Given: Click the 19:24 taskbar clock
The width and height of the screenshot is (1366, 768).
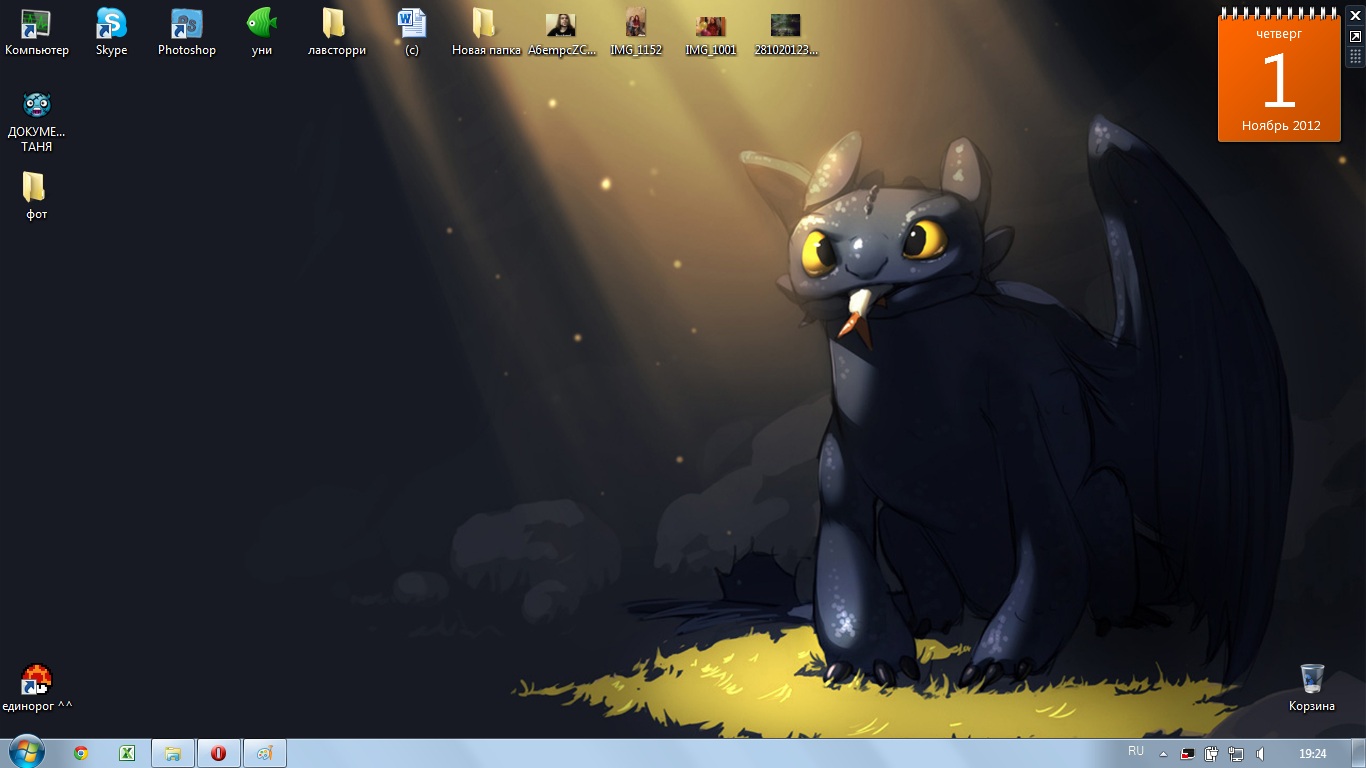Looking at the screenshot, I should click(1312, 754).
